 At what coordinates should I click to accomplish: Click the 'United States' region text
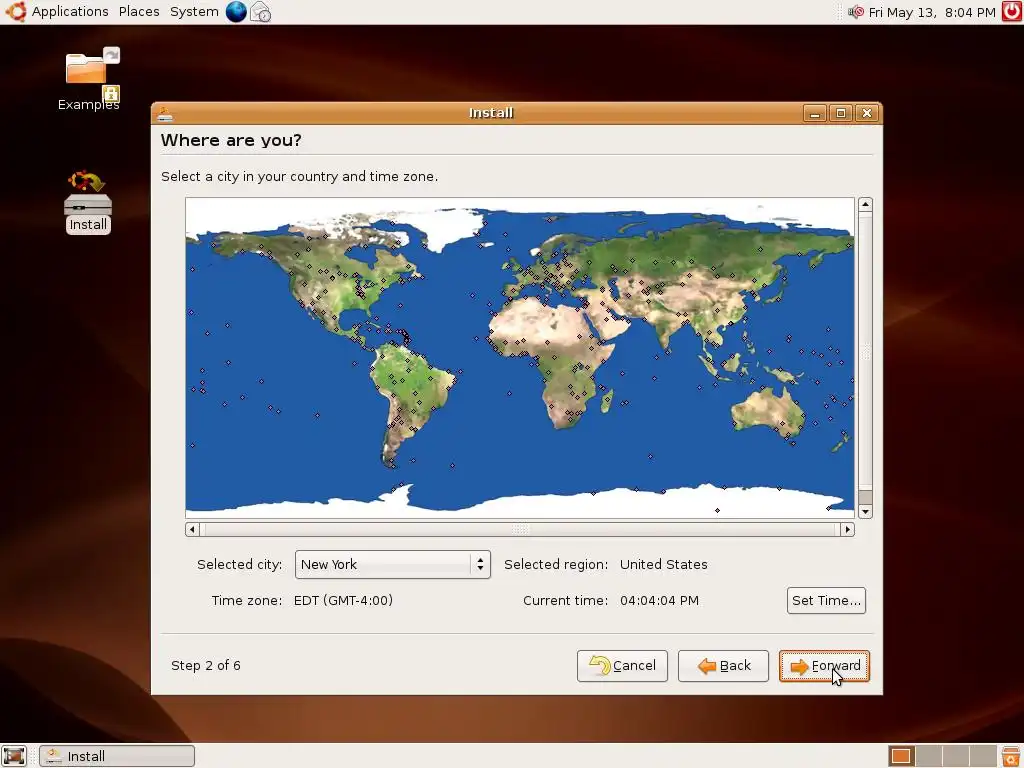pyautogui.click(x=664, y=564)
